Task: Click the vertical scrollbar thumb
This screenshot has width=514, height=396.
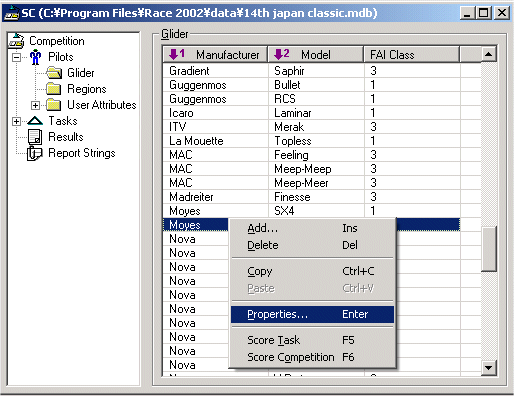Action: pyautogui.click(x=489, y=249)
